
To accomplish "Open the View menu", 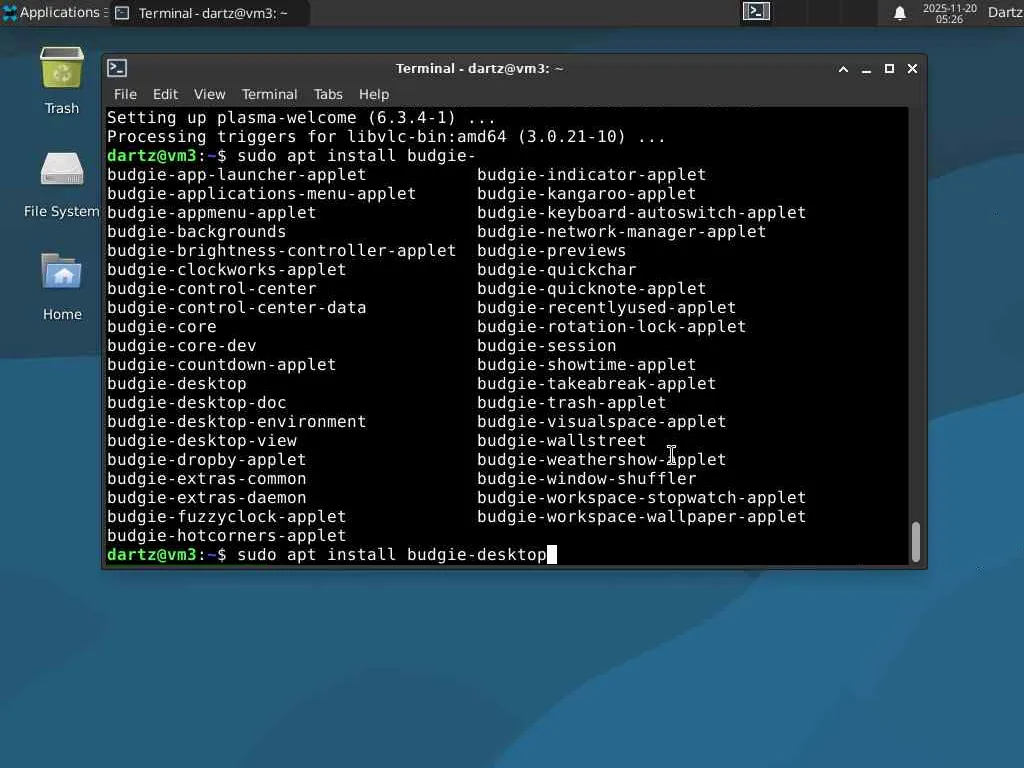I will click(210, 94).
